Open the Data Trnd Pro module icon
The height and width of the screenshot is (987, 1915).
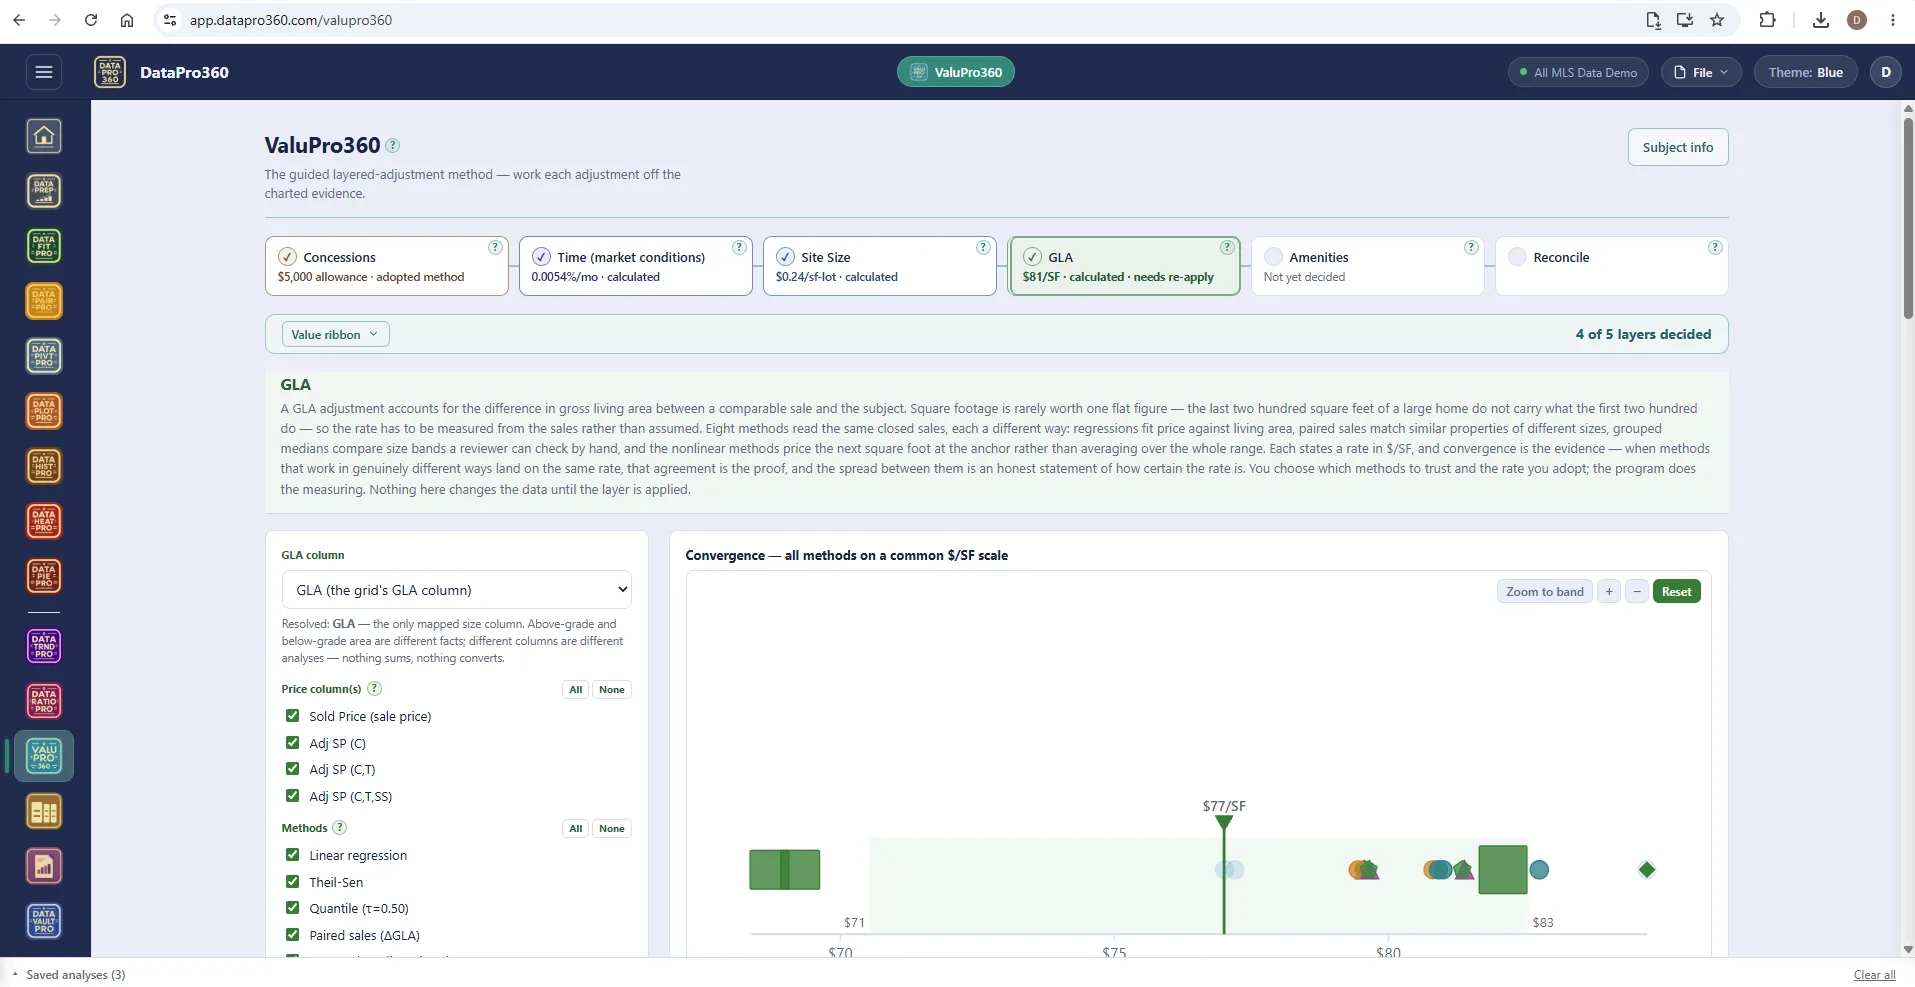(x=44, y=646)
